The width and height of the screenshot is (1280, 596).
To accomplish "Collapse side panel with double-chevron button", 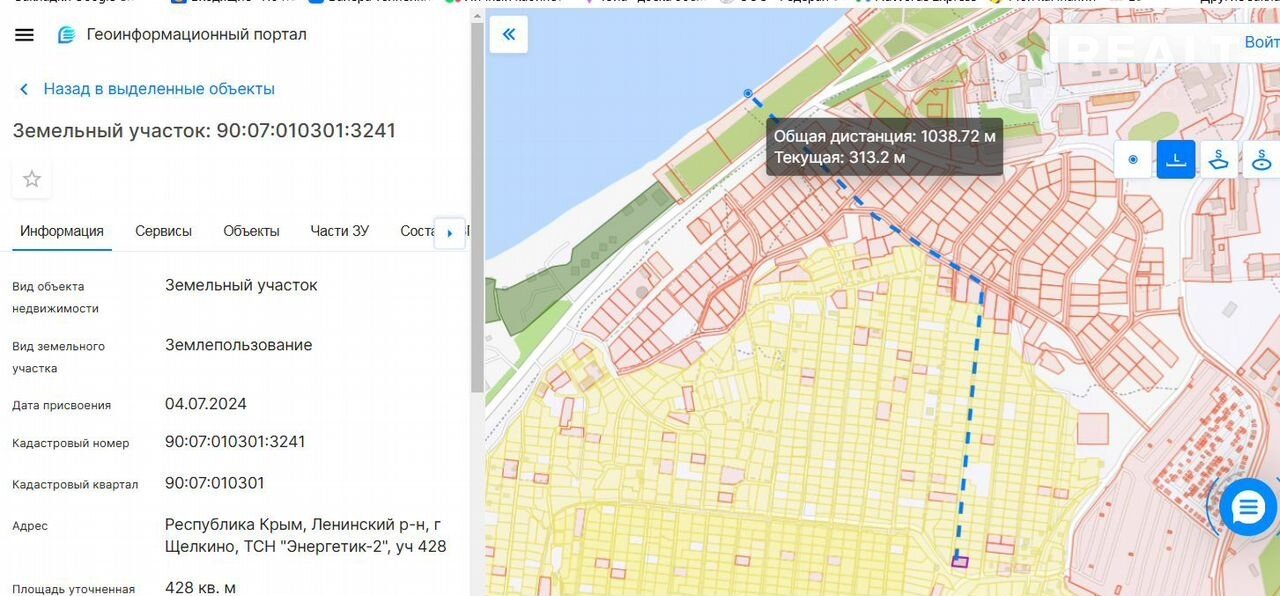I will [x=509, y=35].
